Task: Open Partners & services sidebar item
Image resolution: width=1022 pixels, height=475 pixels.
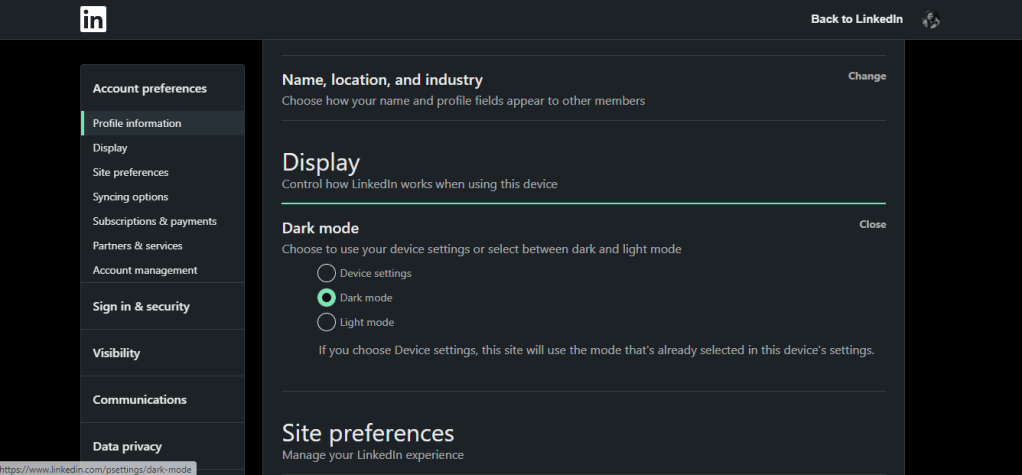Action: click(x=138, y=246)
